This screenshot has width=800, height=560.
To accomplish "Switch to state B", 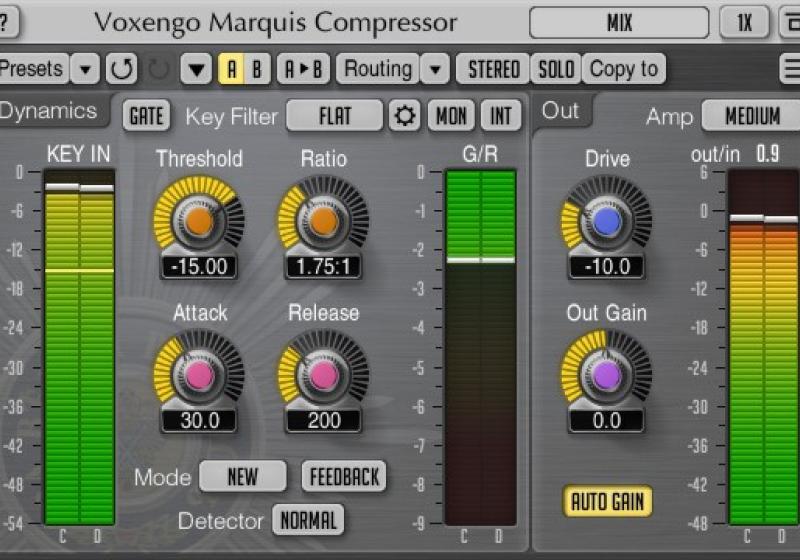I will coord(257,68).
